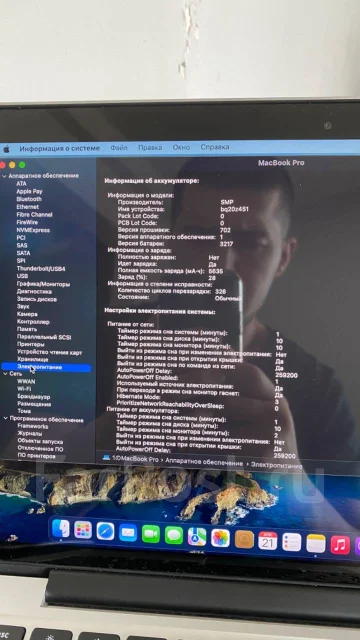The image size is (360, 640).
Task: Collapse the Аппаратное обеспечение section
Action: (x=4, y=176)
